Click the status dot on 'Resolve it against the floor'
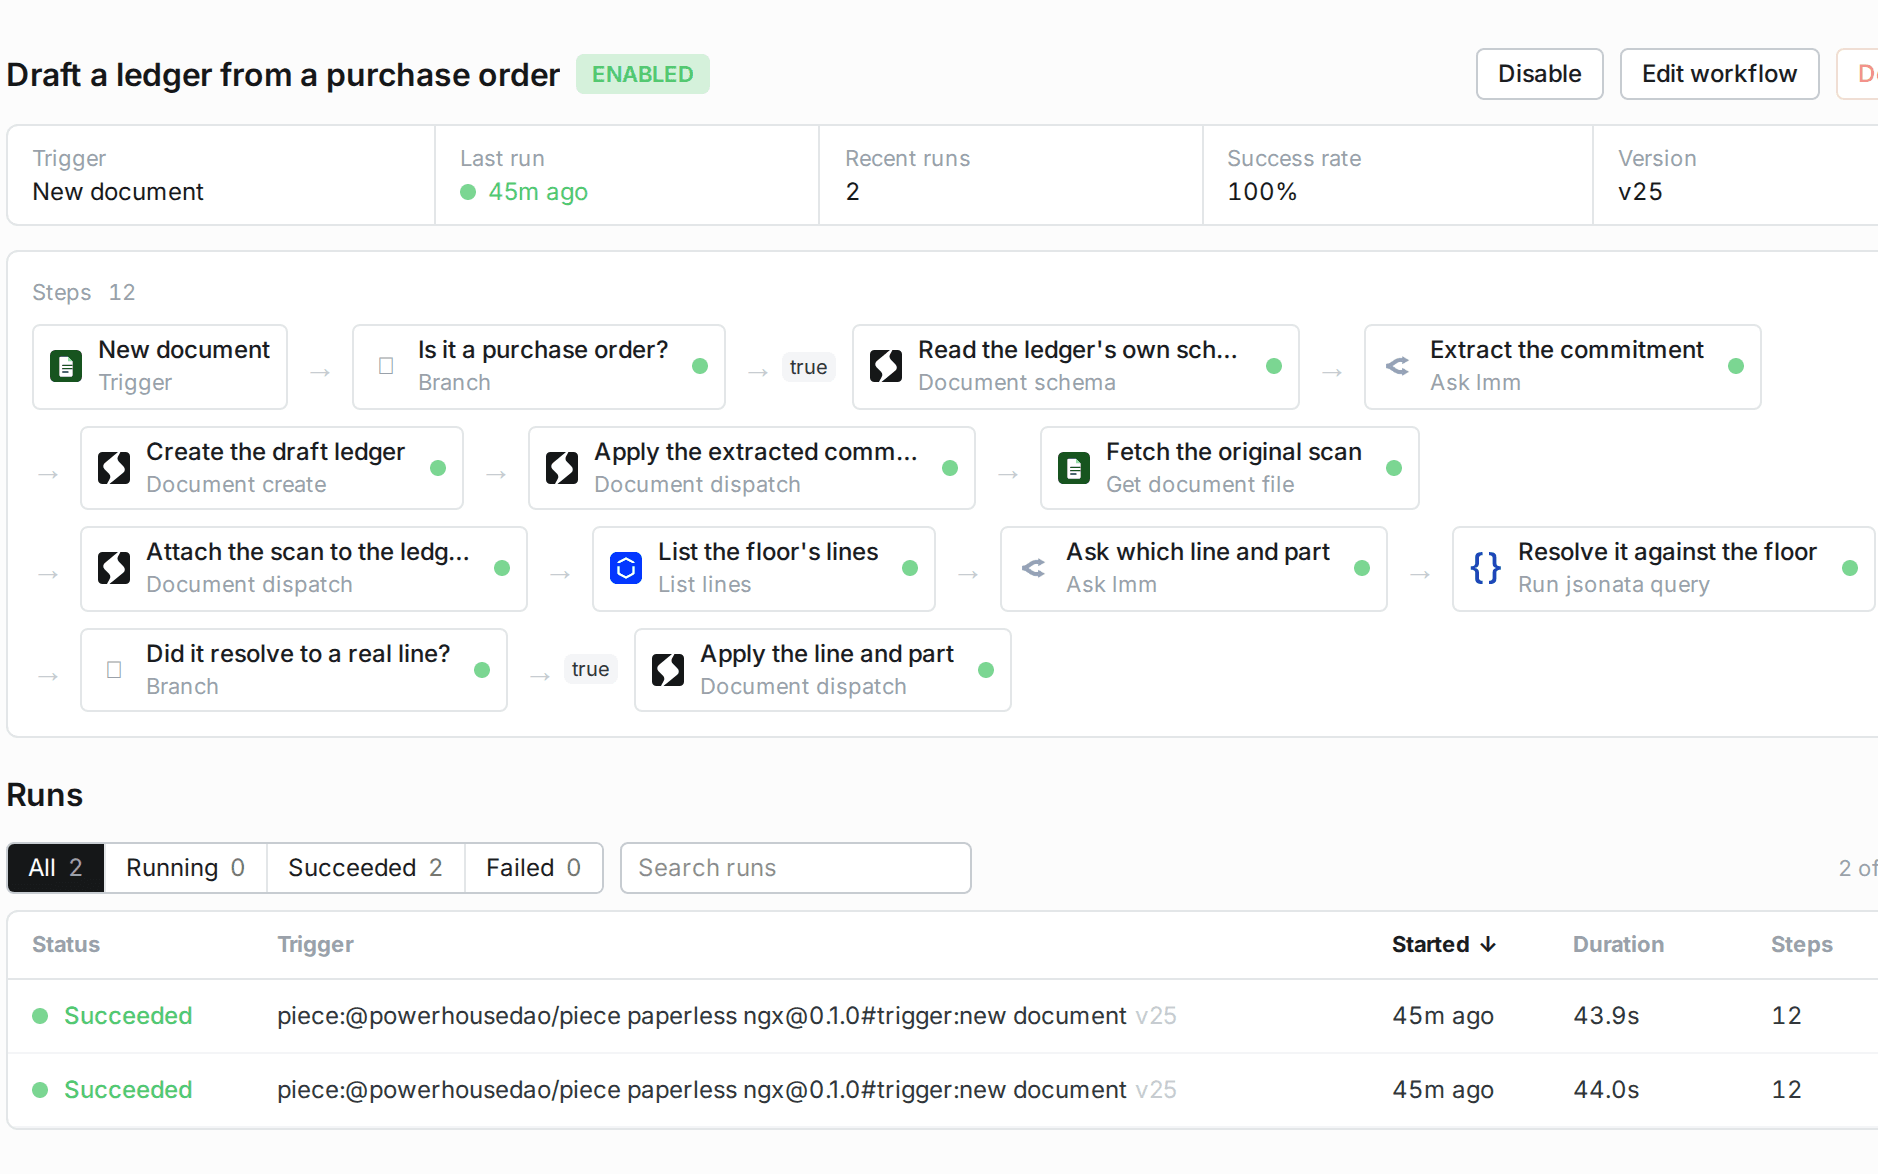 click(1850, 568)
